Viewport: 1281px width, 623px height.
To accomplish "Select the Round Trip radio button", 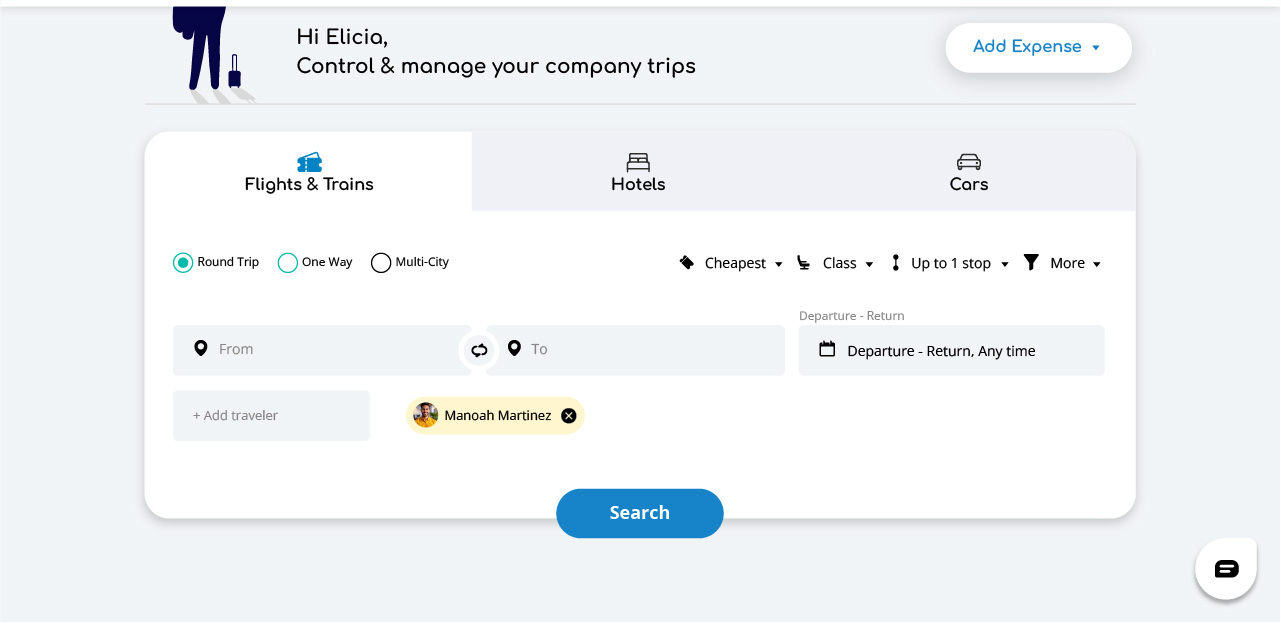I will pyautogui.click(x=183, y=263).
